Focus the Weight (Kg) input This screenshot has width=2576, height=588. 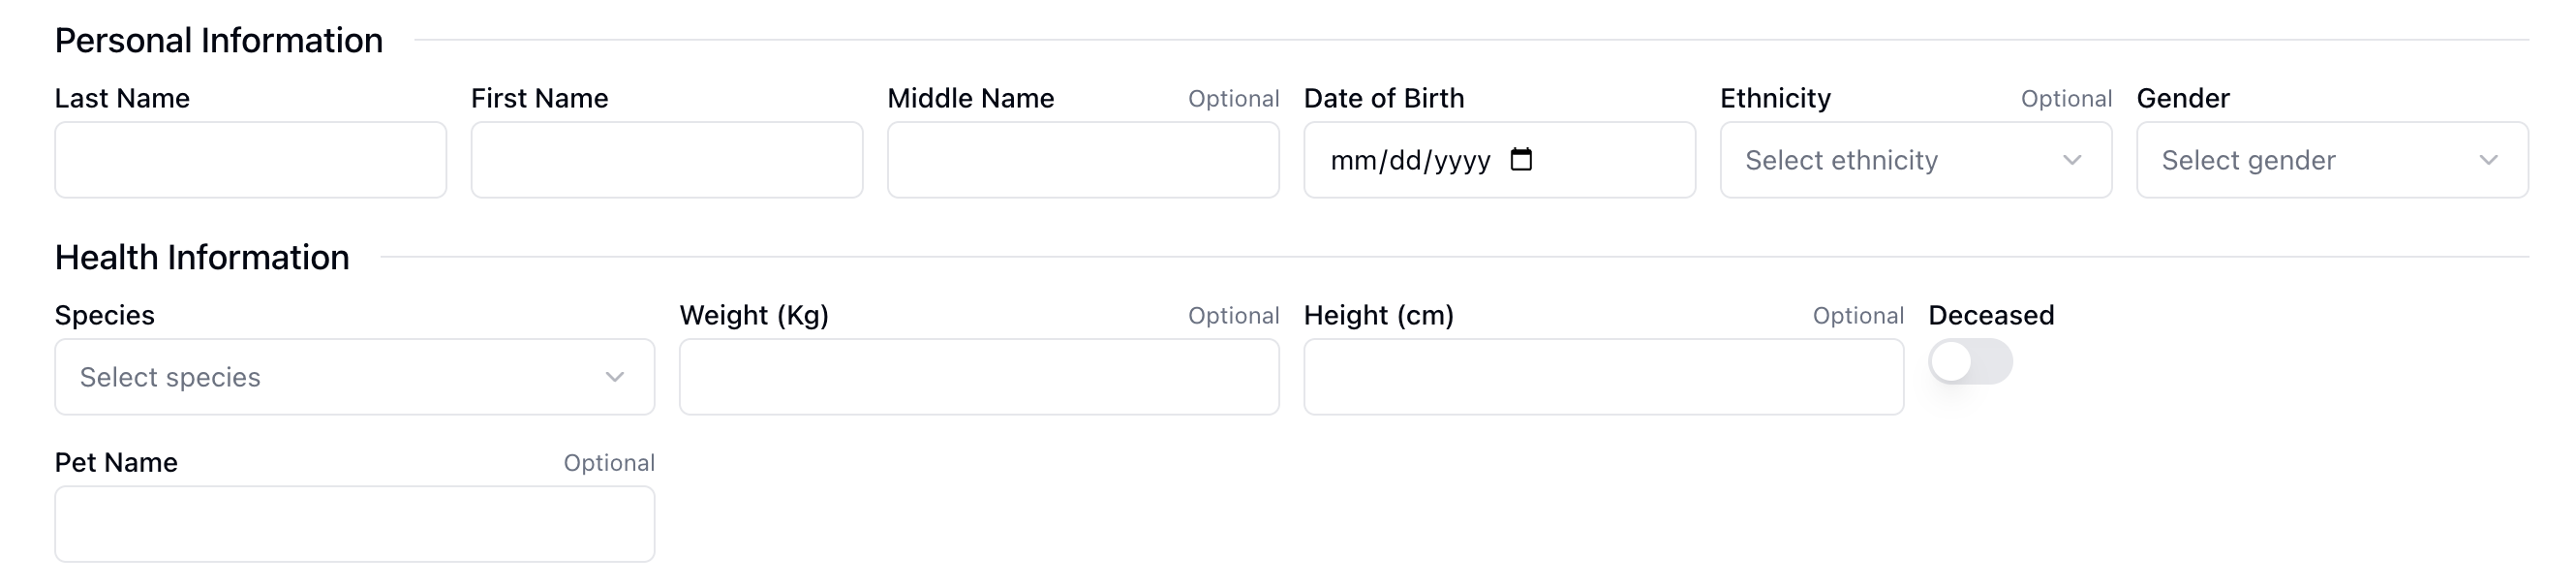click(x=979, y=377)
